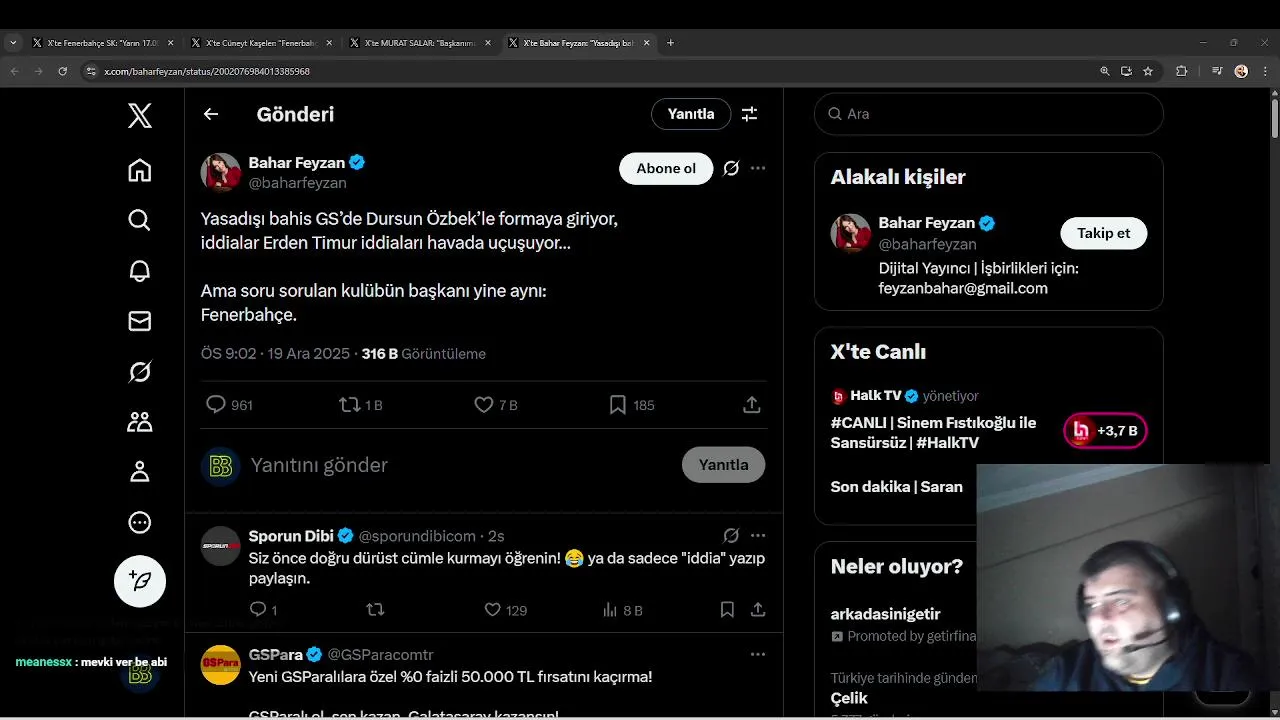
Task: Open Bahar Feyzan in Alakalı kişiler
Action: (927, 223)
